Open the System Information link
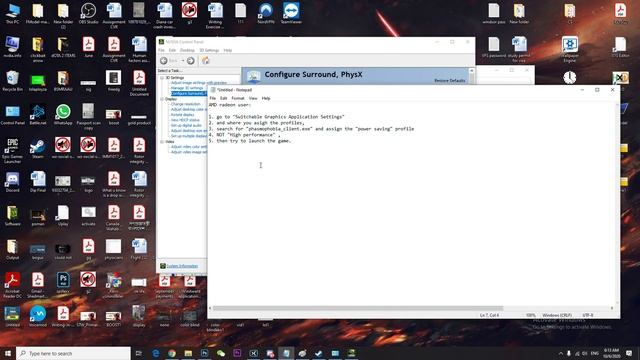 click(x=182, y=266)
